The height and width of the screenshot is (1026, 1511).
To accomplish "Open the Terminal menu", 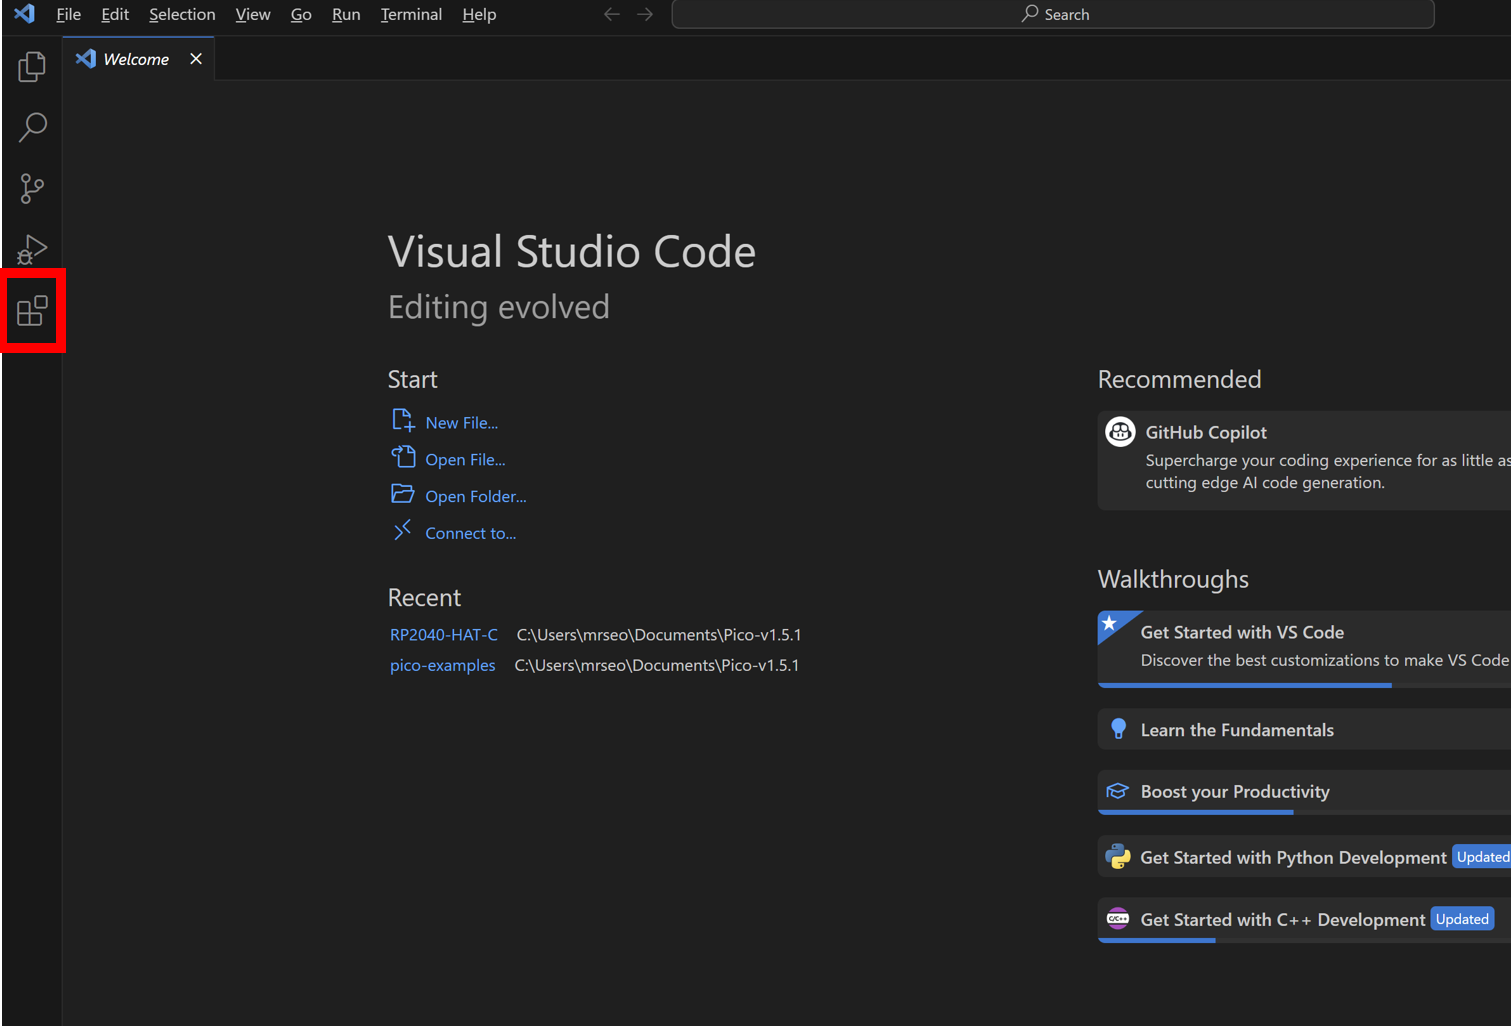I will 411,14.
